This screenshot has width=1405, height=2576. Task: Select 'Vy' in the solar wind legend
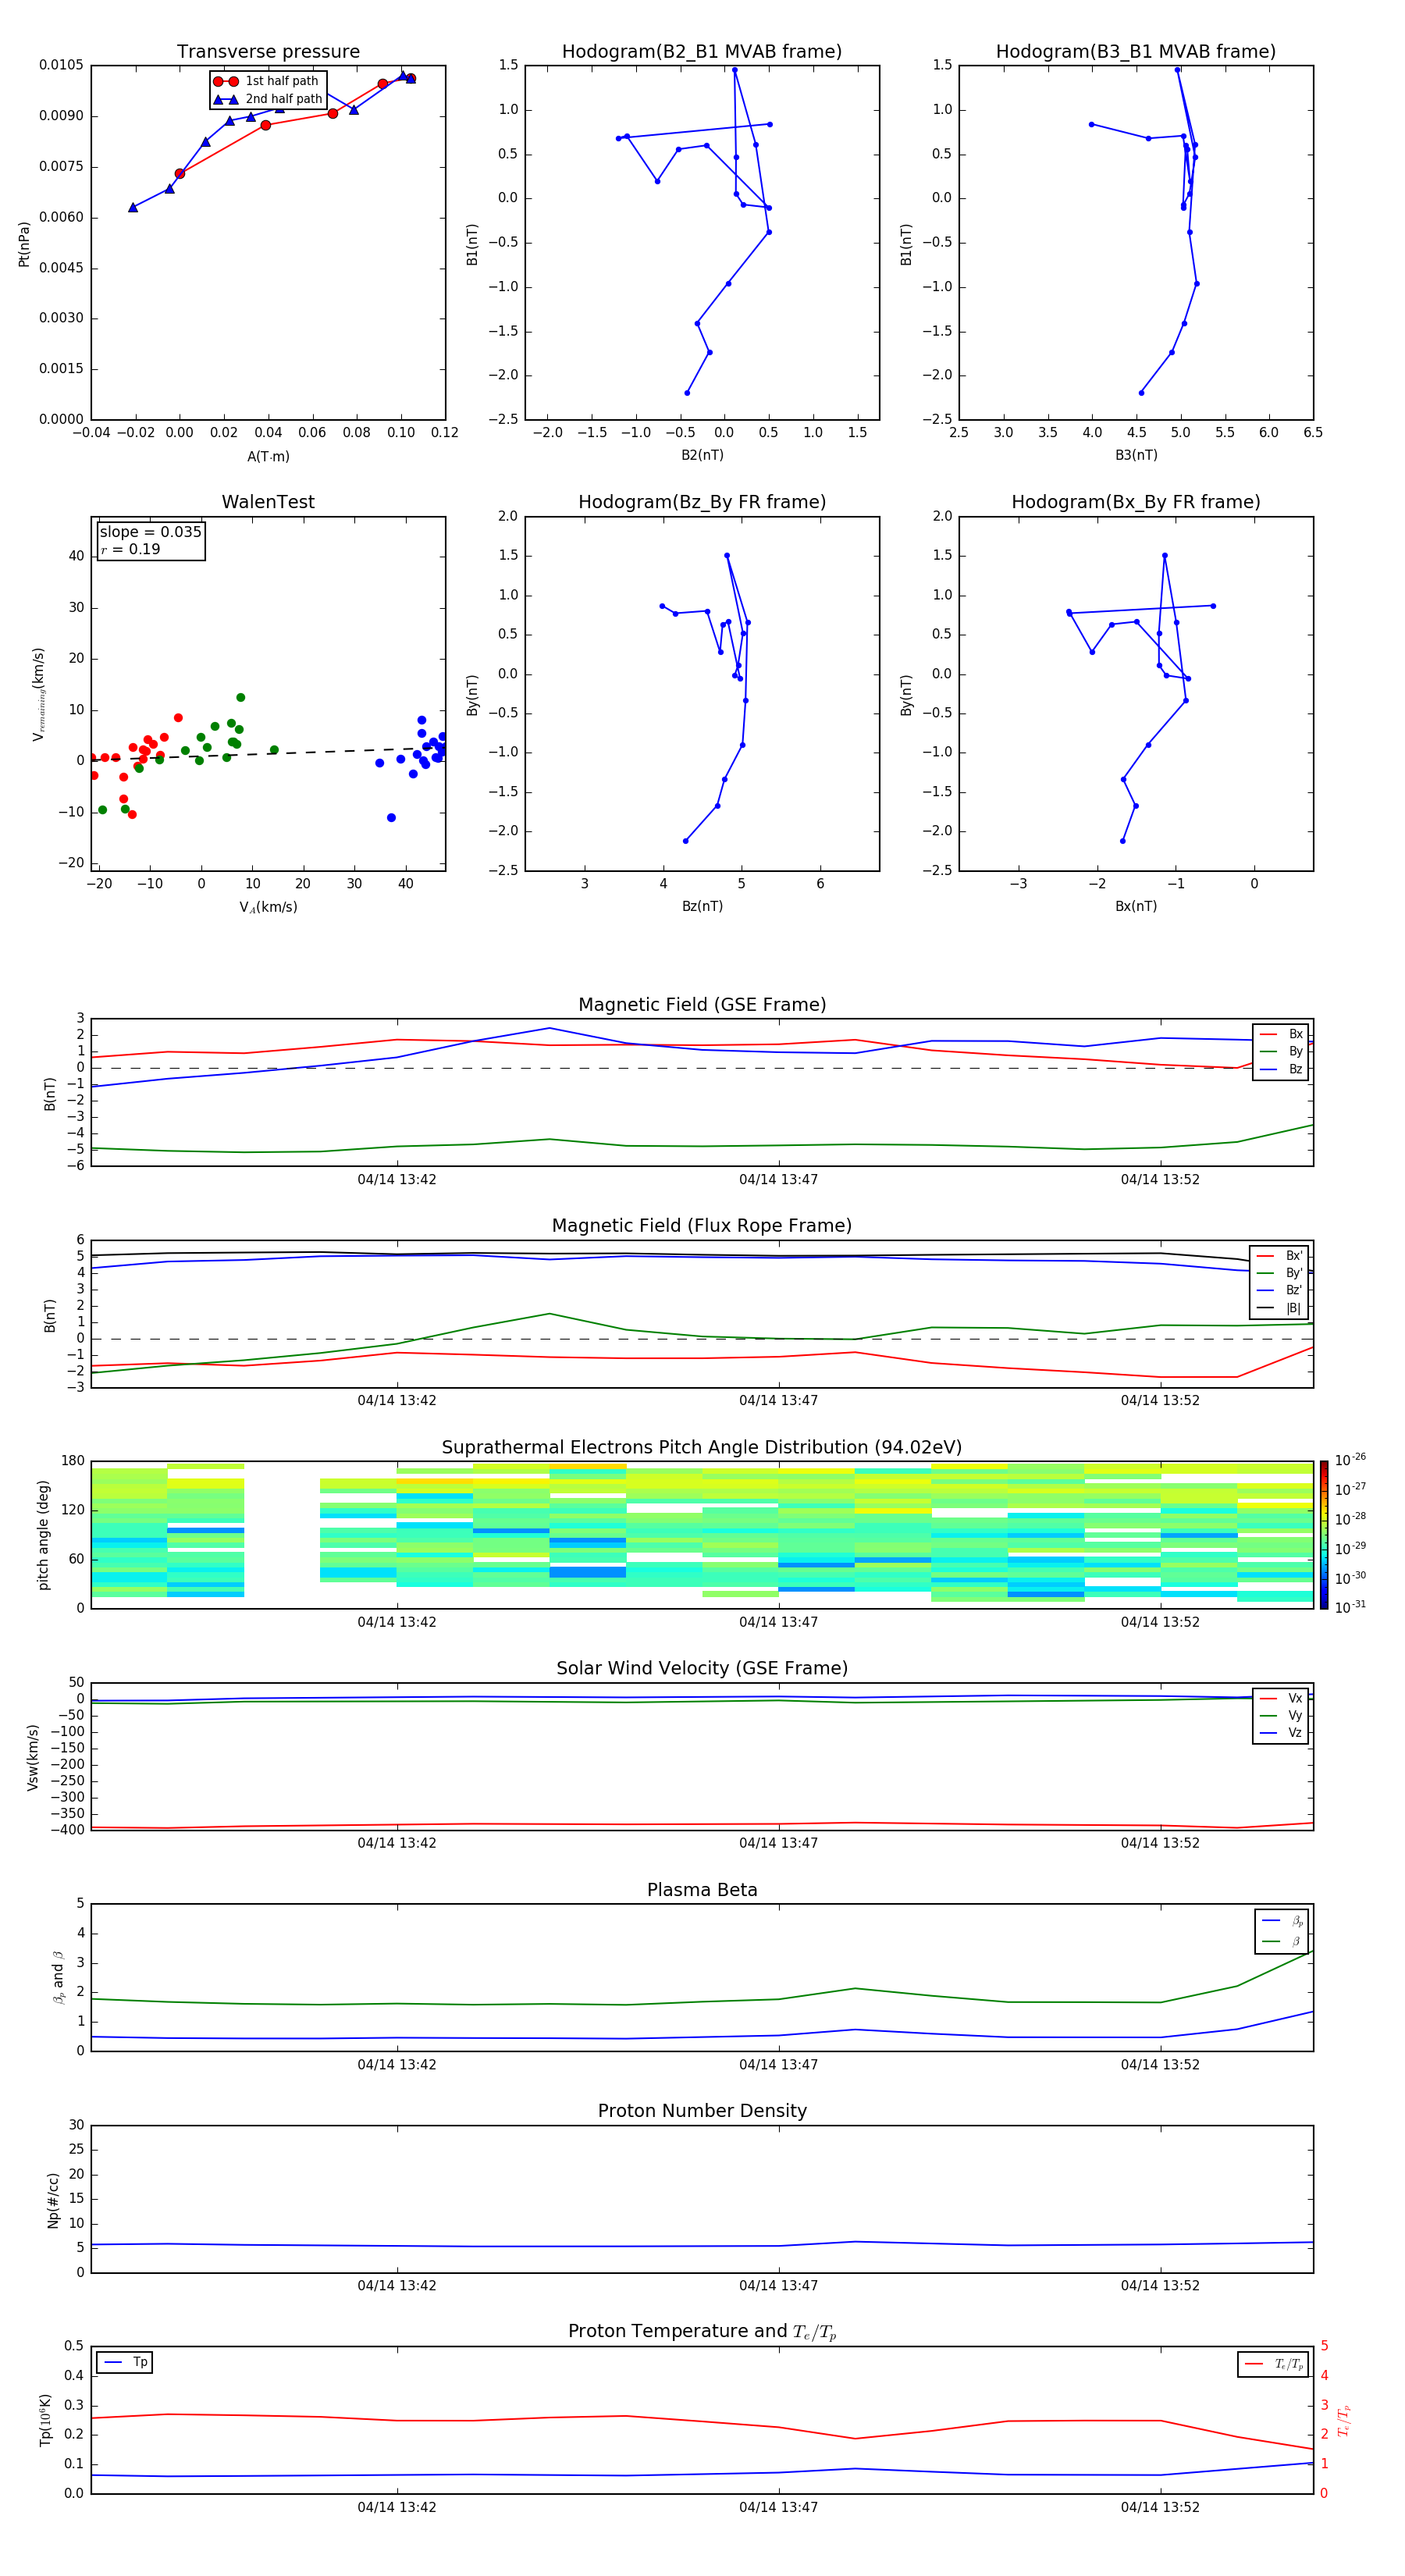[1281, 1715]
